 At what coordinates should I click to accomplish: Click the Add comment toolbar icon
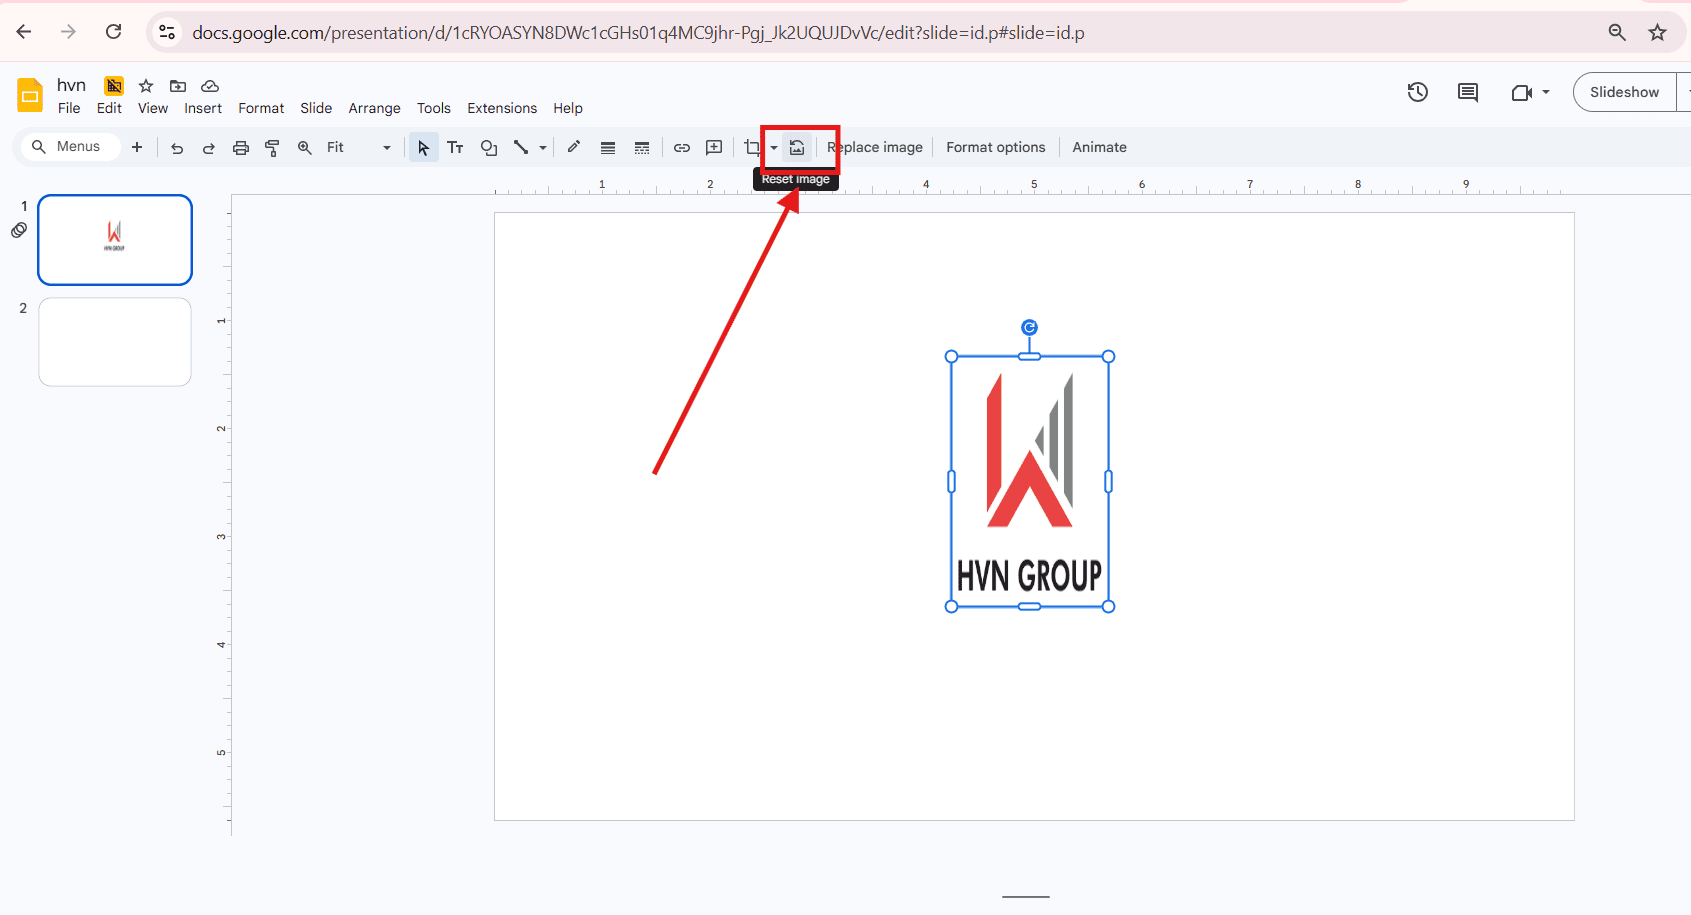point(714,148)
